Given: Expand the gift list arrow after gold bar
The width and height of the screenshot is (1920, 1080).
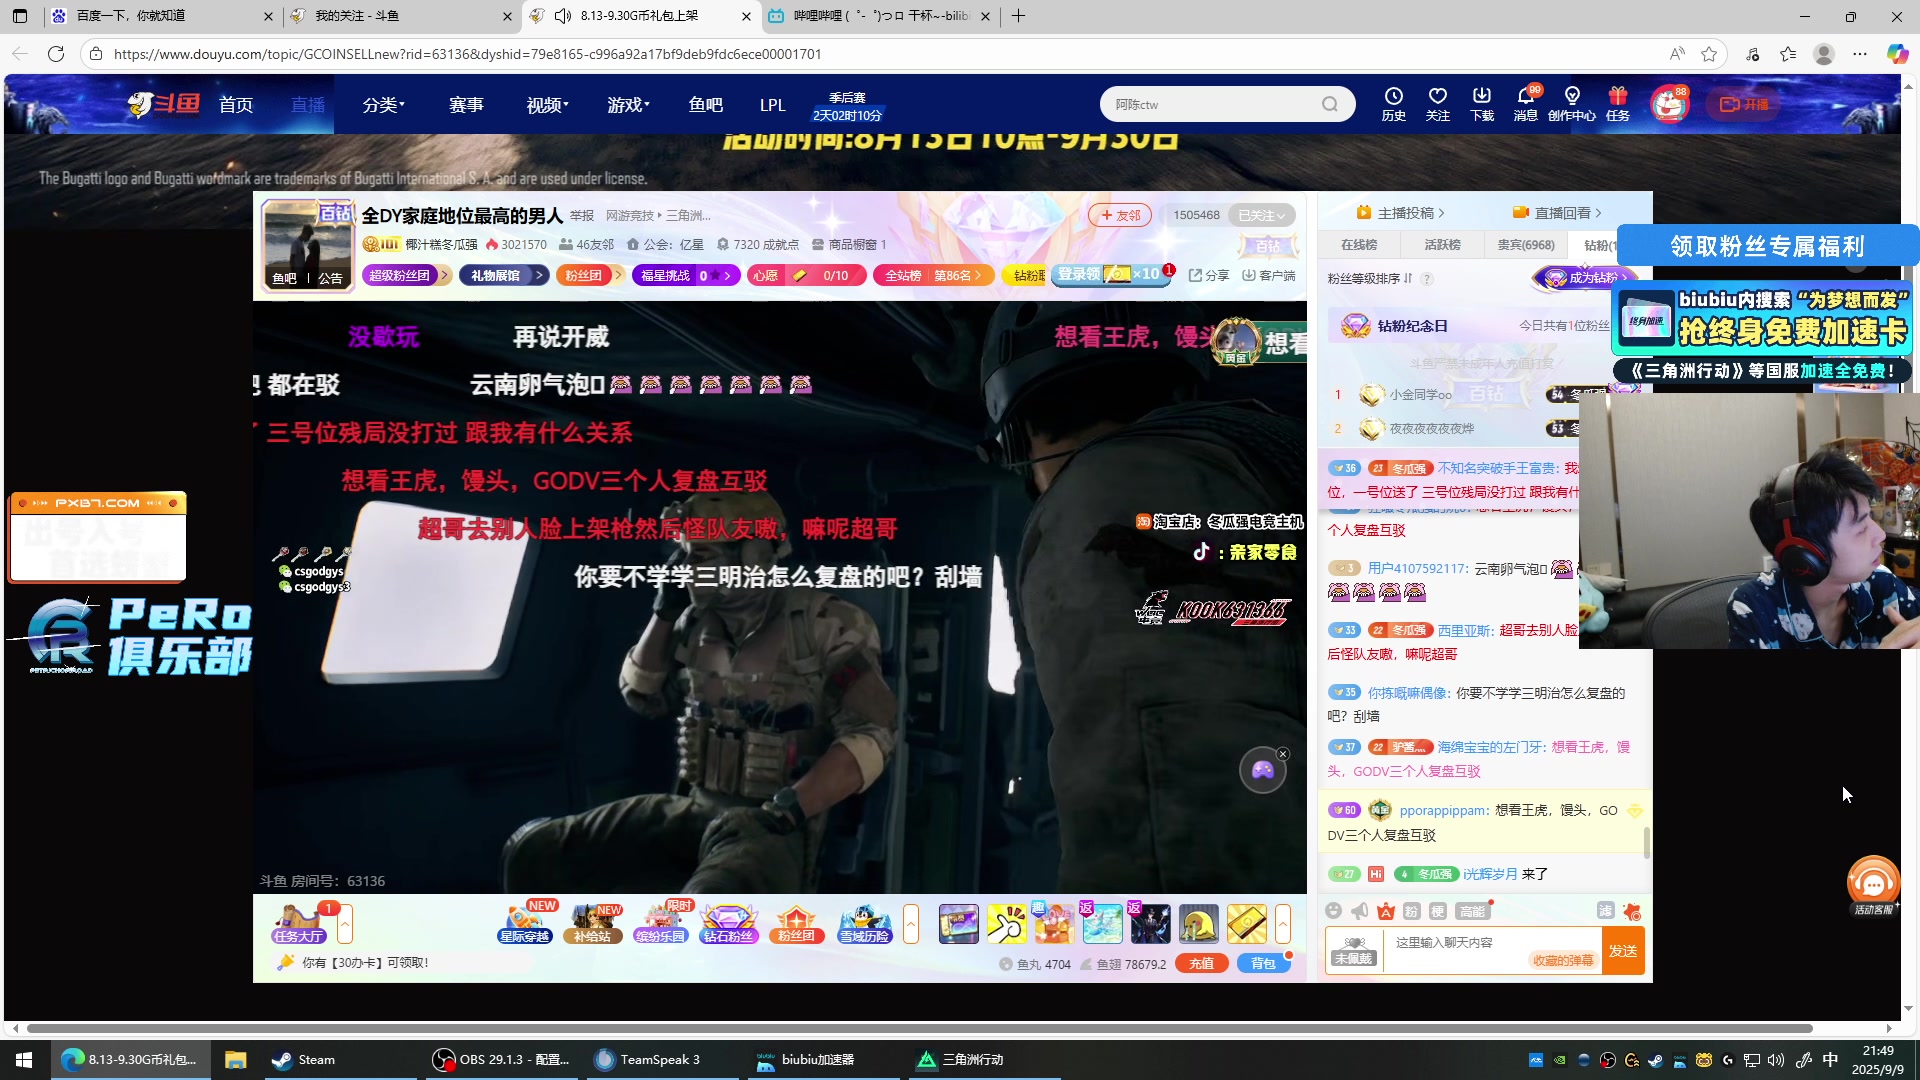Looking at the screenshot, I should (x=1283, y=924).
